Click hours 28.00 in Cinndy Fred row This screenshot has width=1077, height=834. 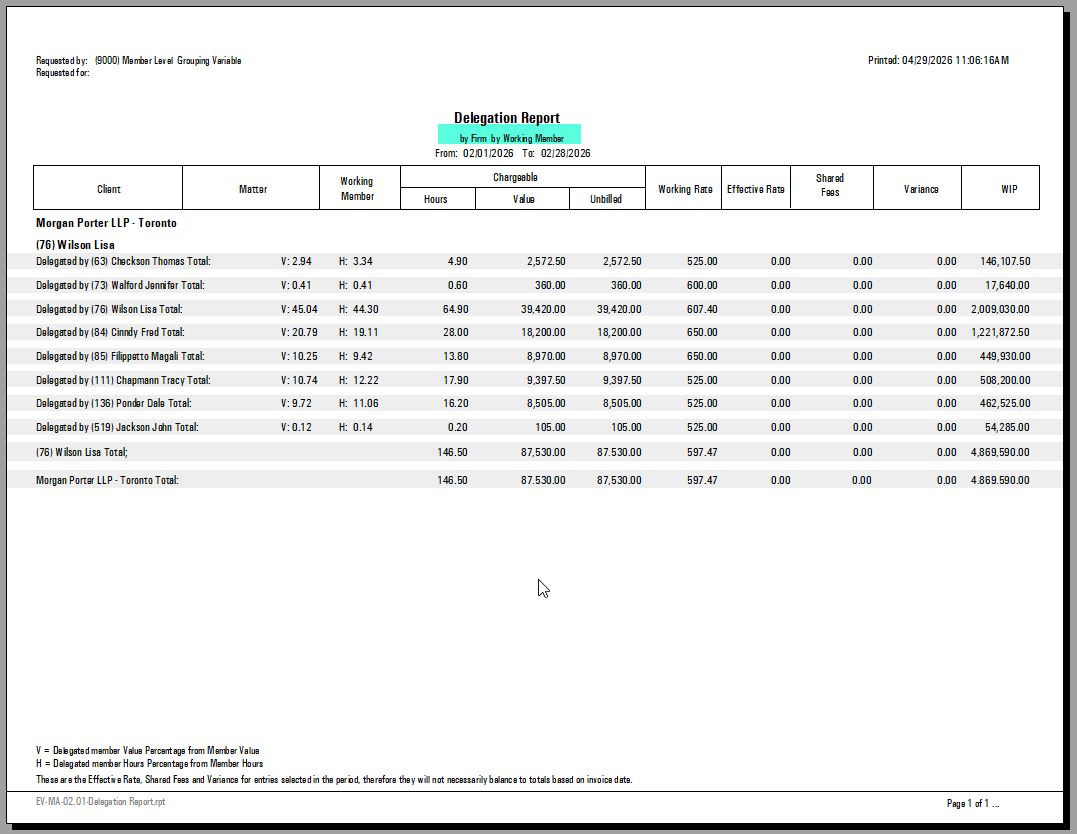(455, 333)
